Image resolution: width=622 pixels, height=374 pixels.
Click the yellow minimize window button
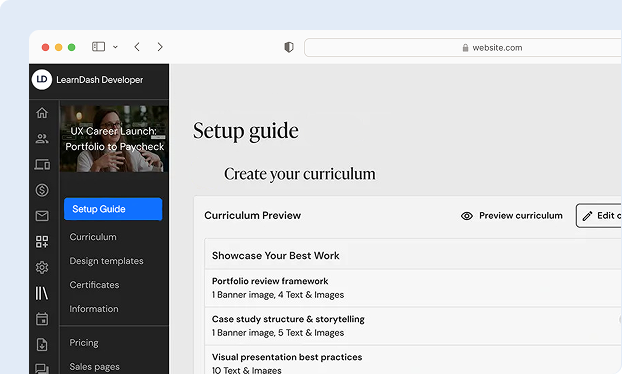(x=58, y=47)
